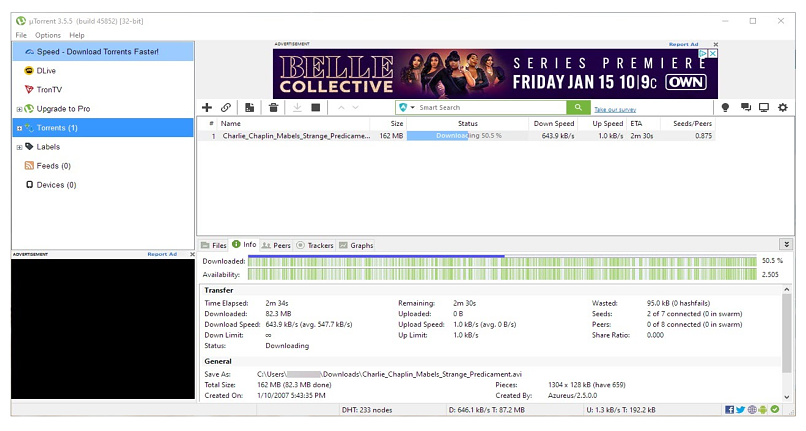Select Devices (0) in sidebar
The image size is (806, 431).
(x=56, y=185)
